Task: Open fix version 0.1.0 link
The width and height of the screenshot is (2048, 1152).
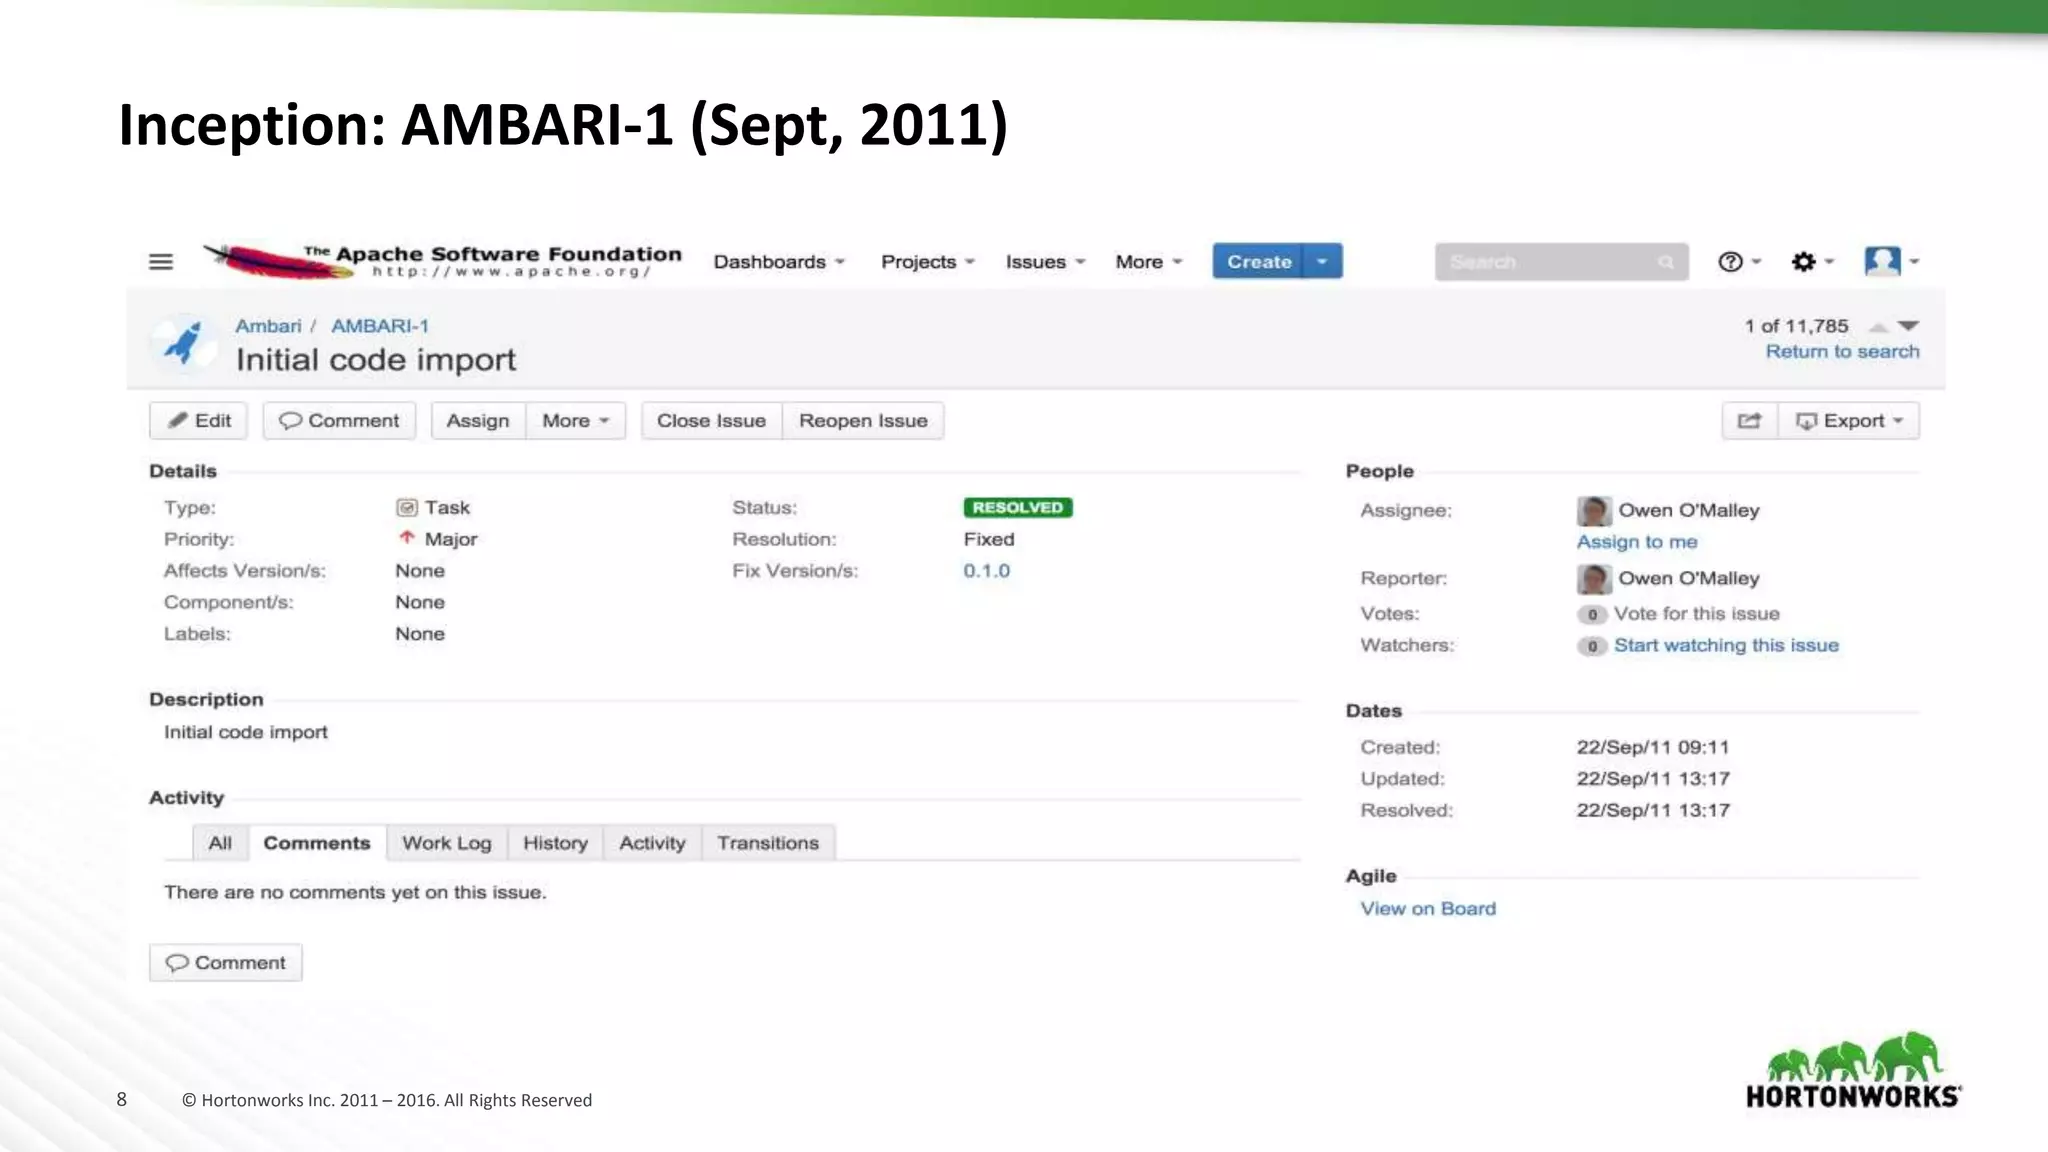Action: click(987, 571)
